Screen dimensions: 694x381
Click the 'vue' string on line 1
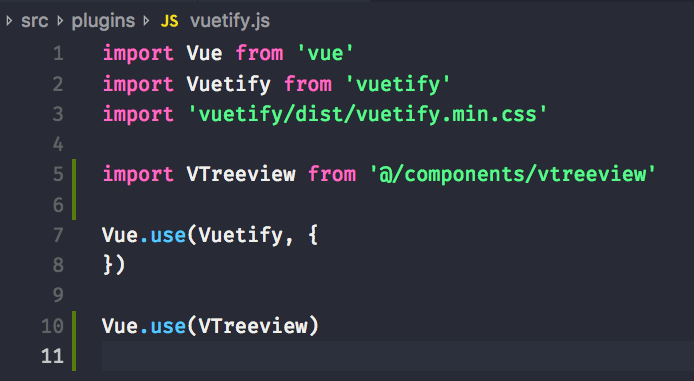click(x=325, y=54)
